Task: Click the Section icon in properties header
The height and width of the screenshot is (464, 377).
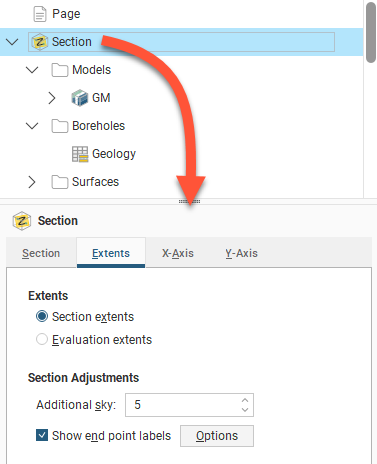Action: 22,221
